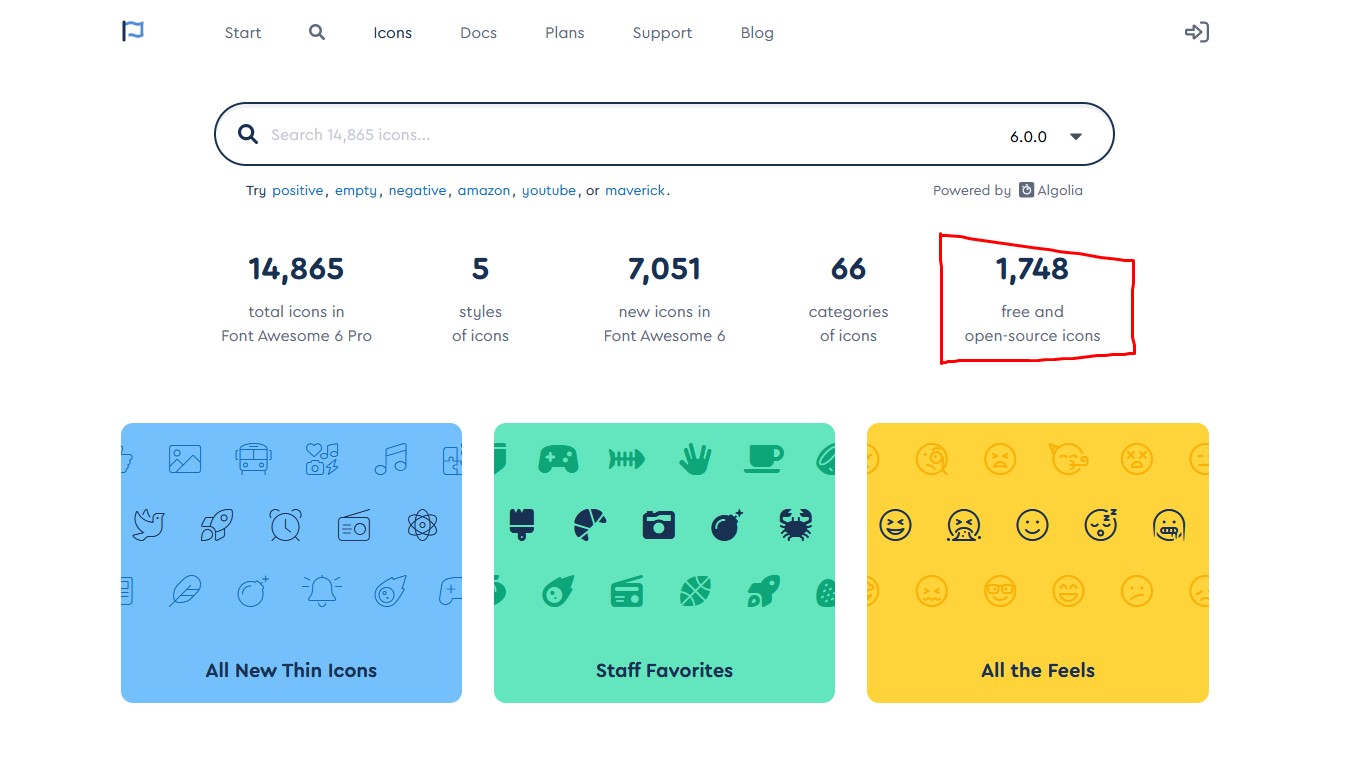Open the Plans page
This screenshot has height=757, width=1361.
point(564,32)
